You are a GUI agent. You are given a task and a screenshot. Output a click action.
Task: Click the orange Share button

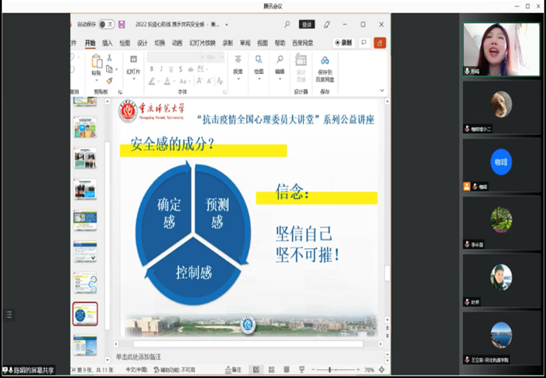[x=380, y=43]
